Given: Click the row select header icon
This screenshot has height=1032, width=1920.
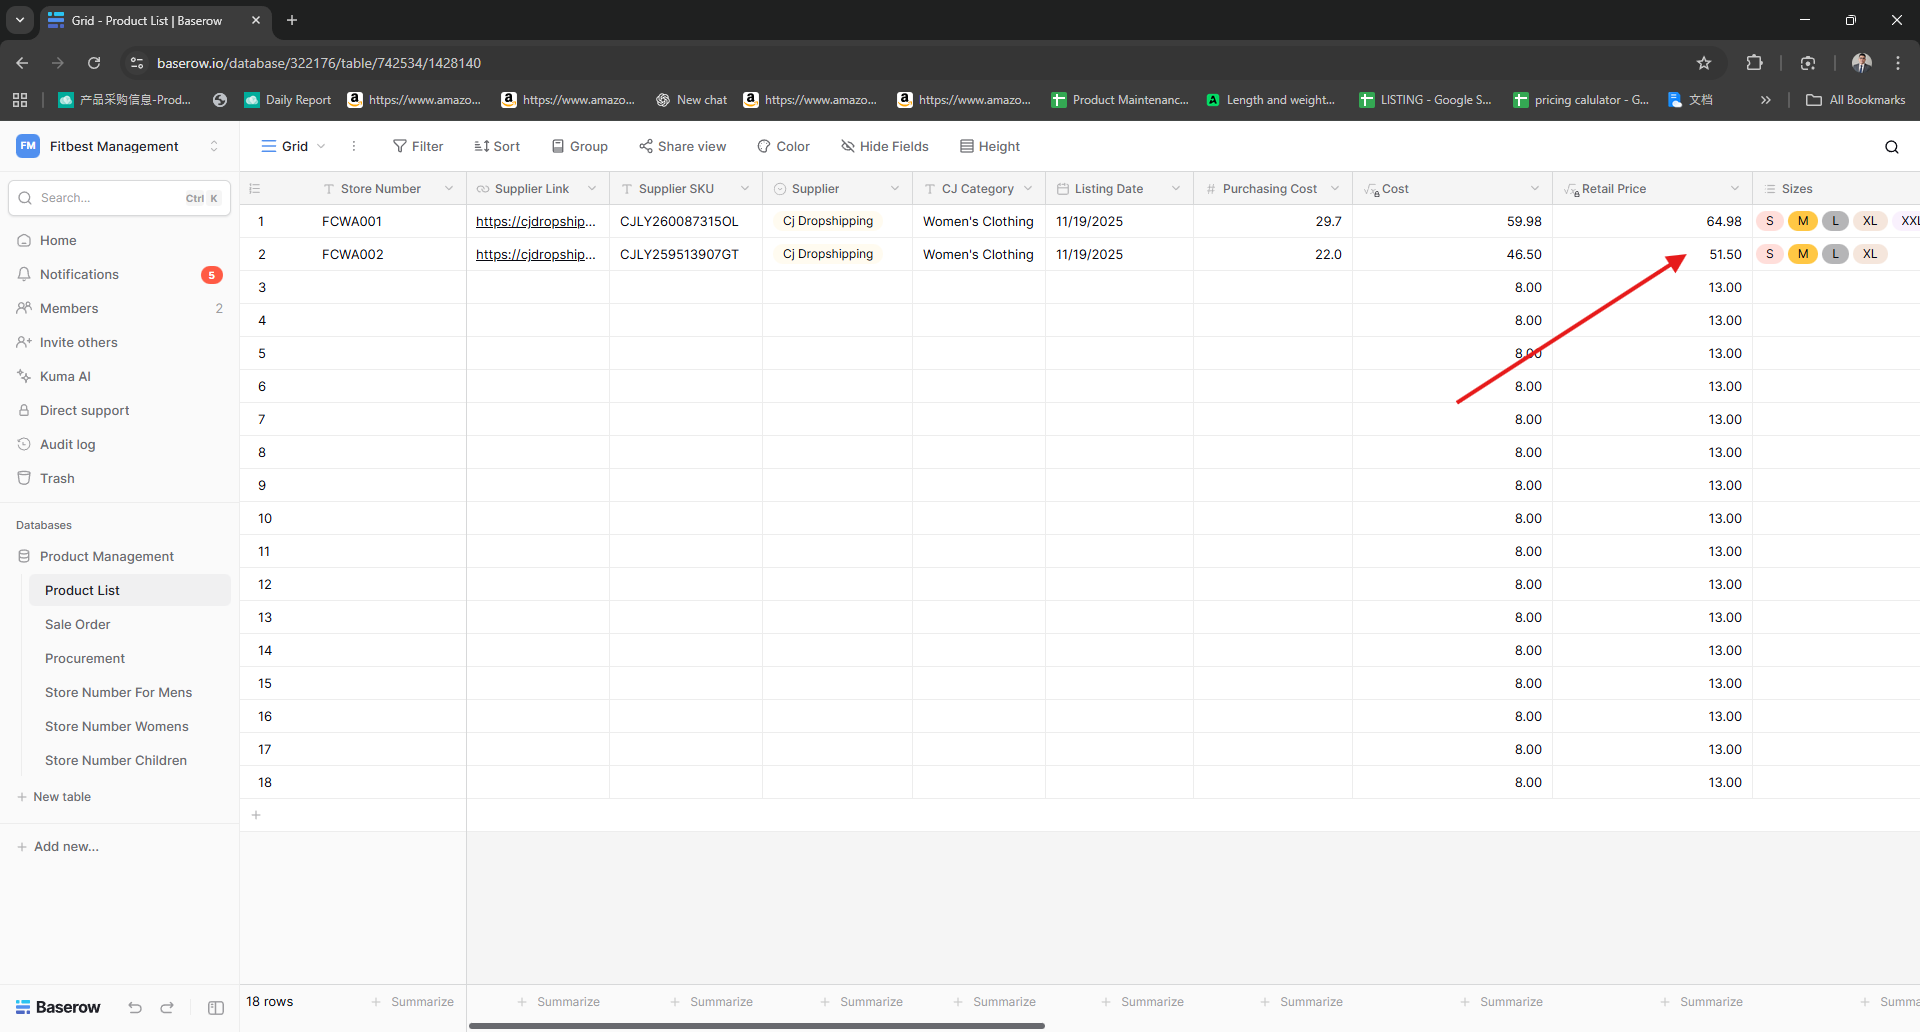Looking at the screenshot, I should [255, 189].
